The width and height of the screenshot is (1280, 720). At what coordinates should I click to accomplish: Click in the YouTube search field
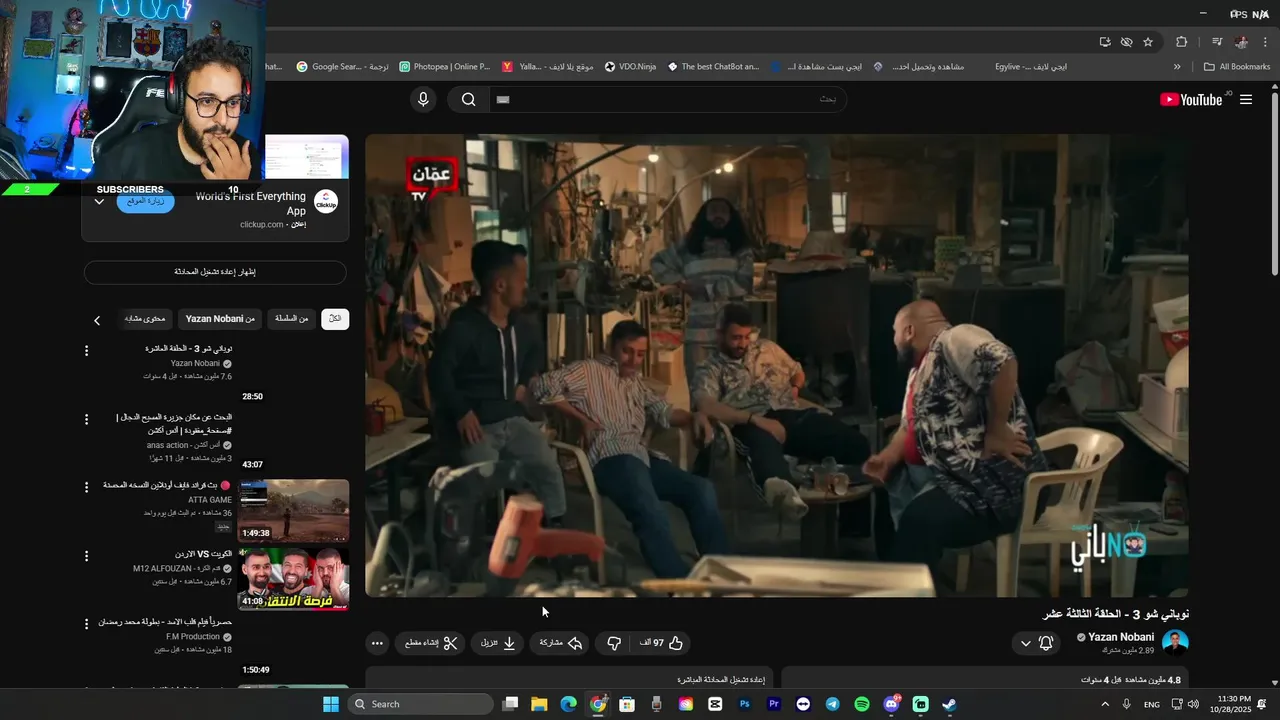[667, 99]
